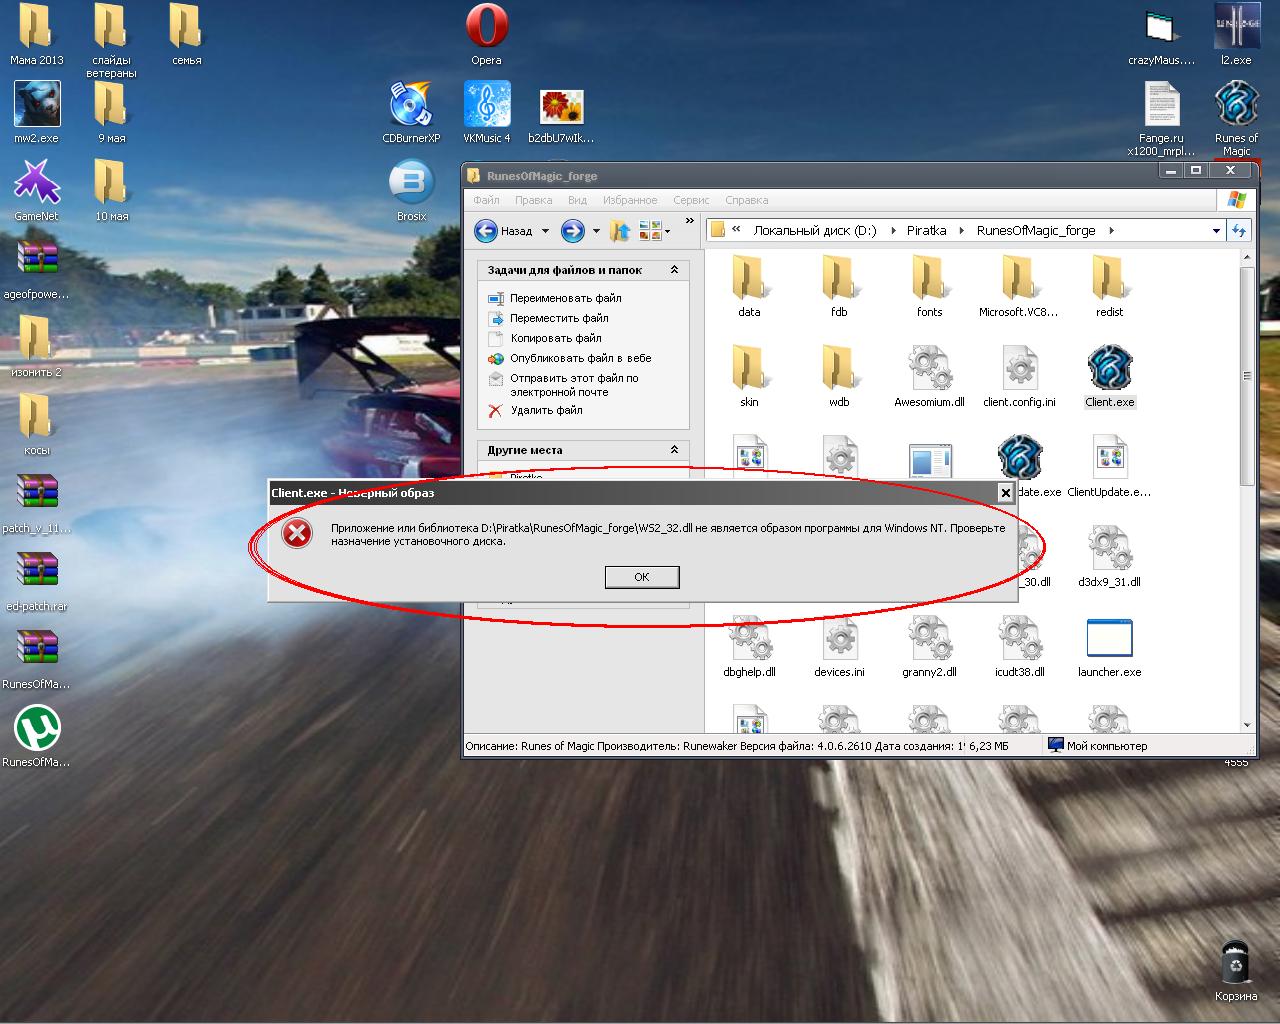Open the Сервис menu

click(691, 200)
